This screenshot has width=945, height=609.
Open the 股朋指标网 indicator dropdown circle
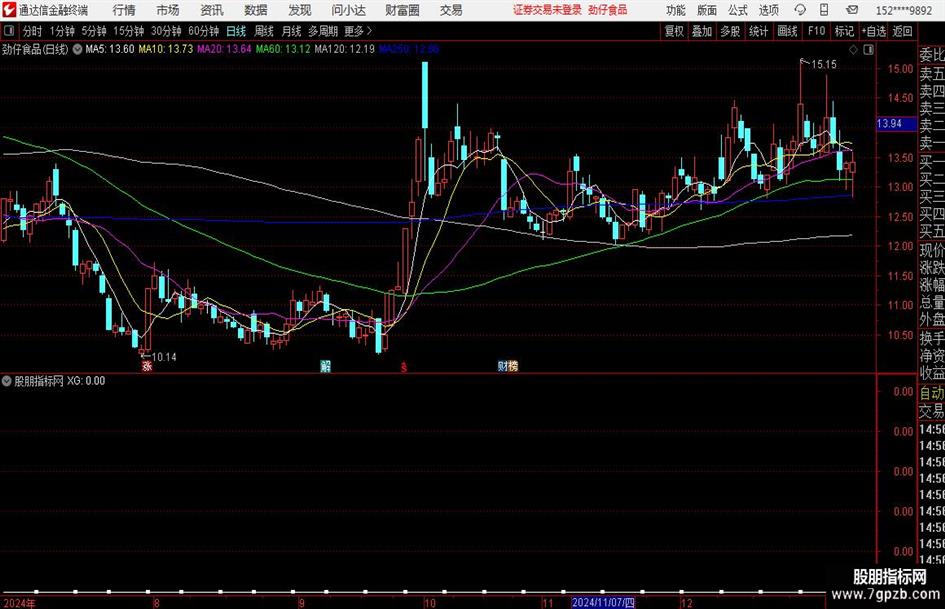coord(7,381)
